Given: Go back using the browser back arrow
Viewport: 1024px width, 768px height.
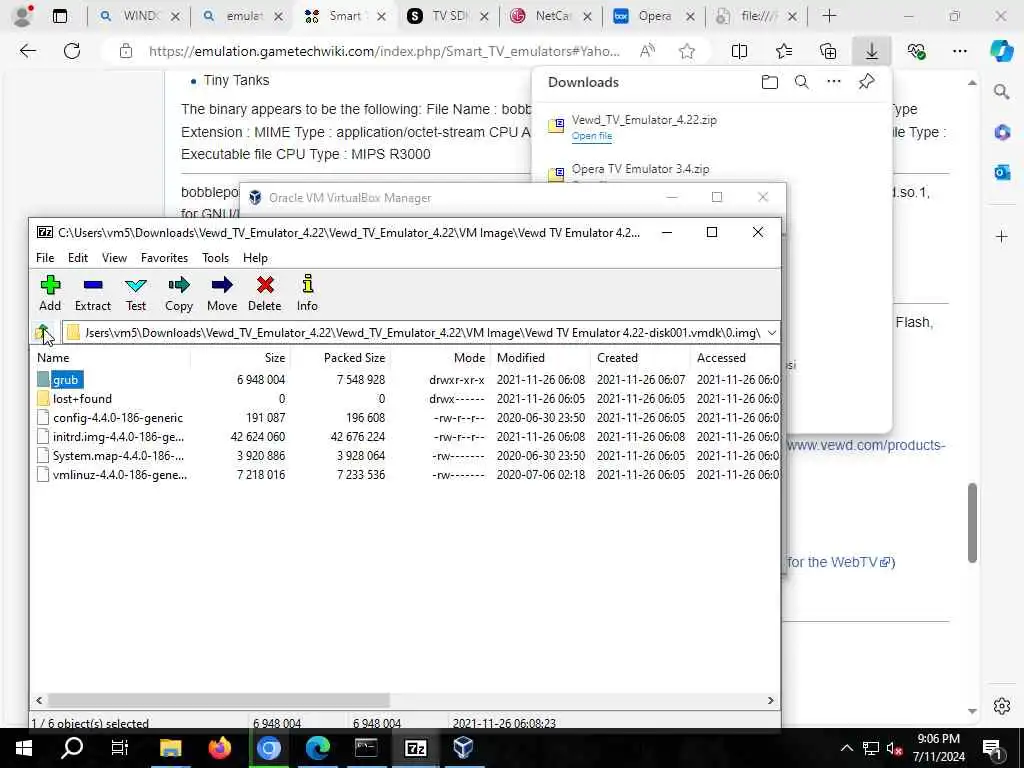Looking at the screenshot, I should click(27, 51).
